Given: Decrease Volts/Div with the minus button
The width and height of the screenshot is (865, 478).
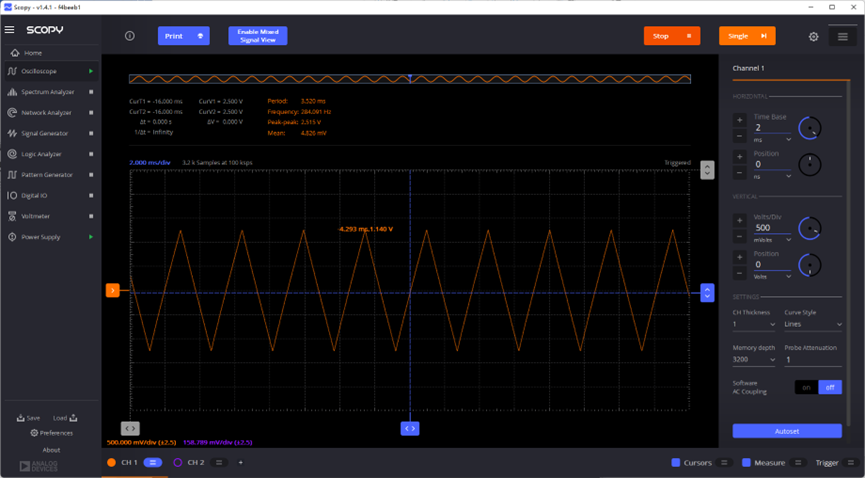Looking at the screenshot, I should [x=740, y=236].
